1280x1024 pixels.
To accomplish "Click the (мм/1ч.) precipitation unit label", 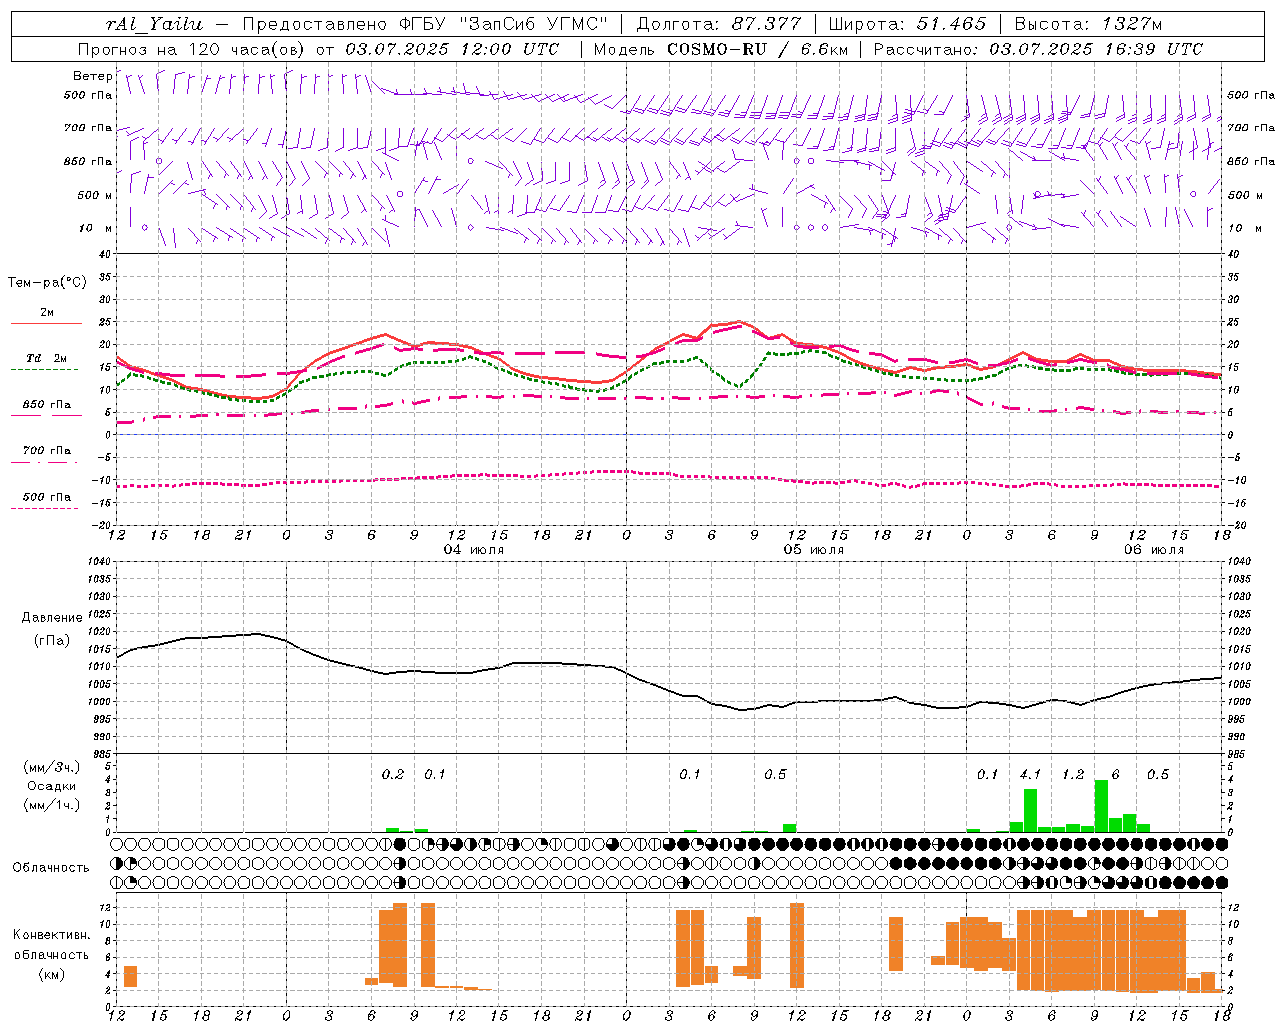I will coord(51,805).
